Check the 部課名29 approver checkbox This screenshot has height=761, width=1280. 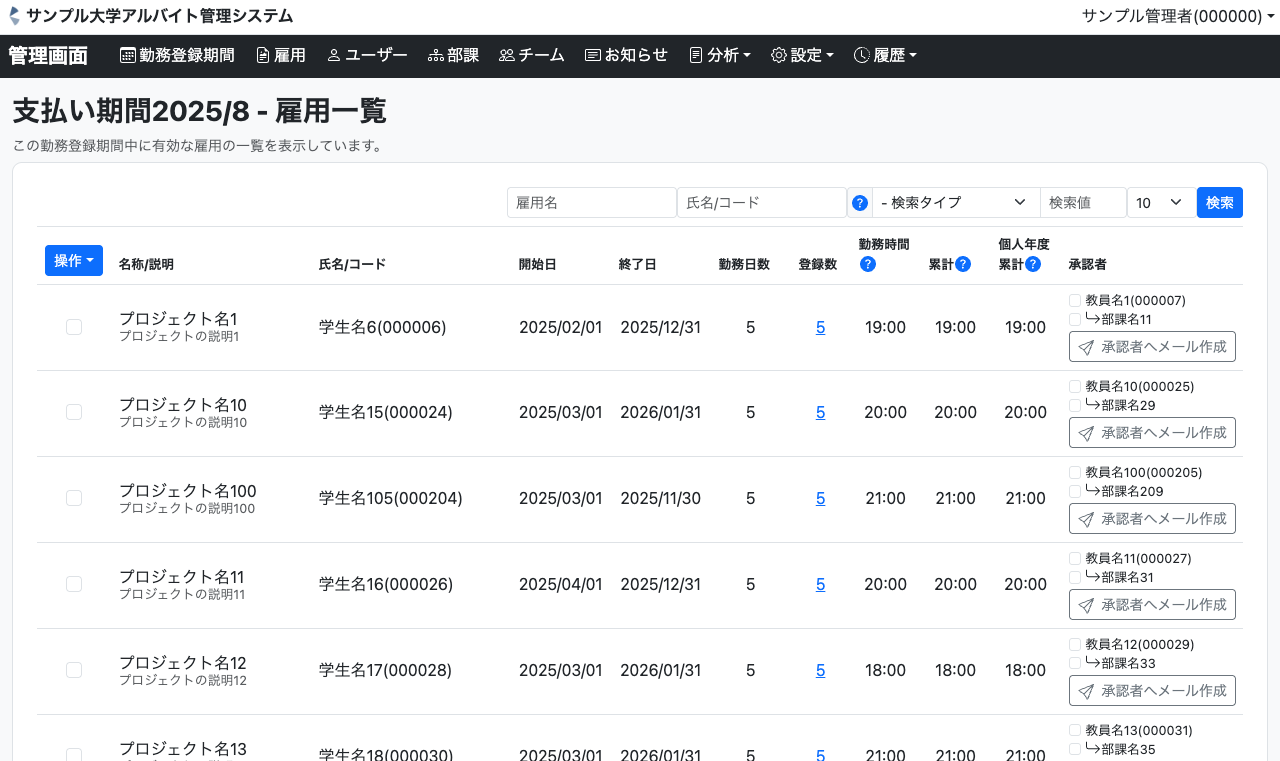[1075, 406]
